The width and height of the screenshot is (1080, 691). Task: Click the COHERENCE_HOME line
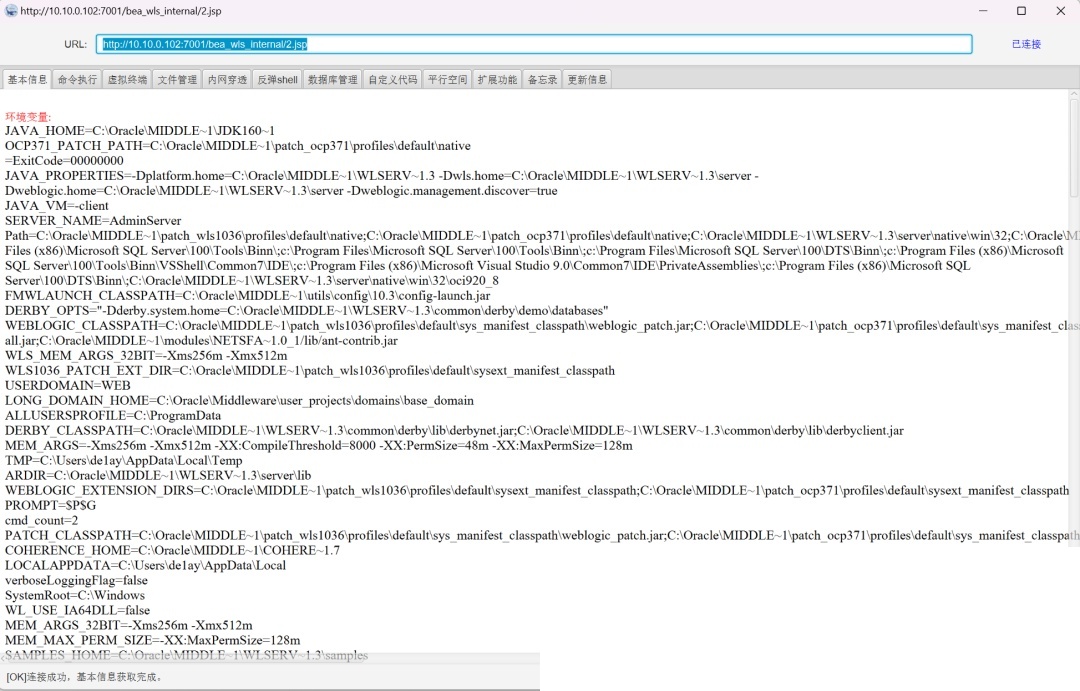pyautogui.click(x=172, y=550)
